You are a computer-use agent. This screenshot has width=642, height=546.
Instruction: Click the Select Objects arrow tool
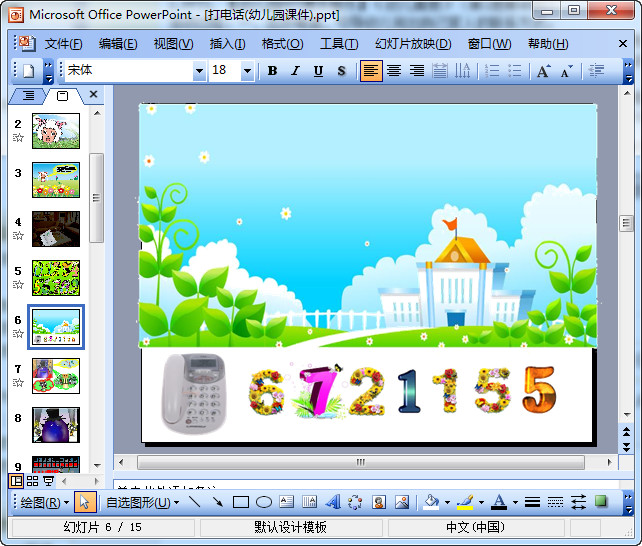point(85,502)
